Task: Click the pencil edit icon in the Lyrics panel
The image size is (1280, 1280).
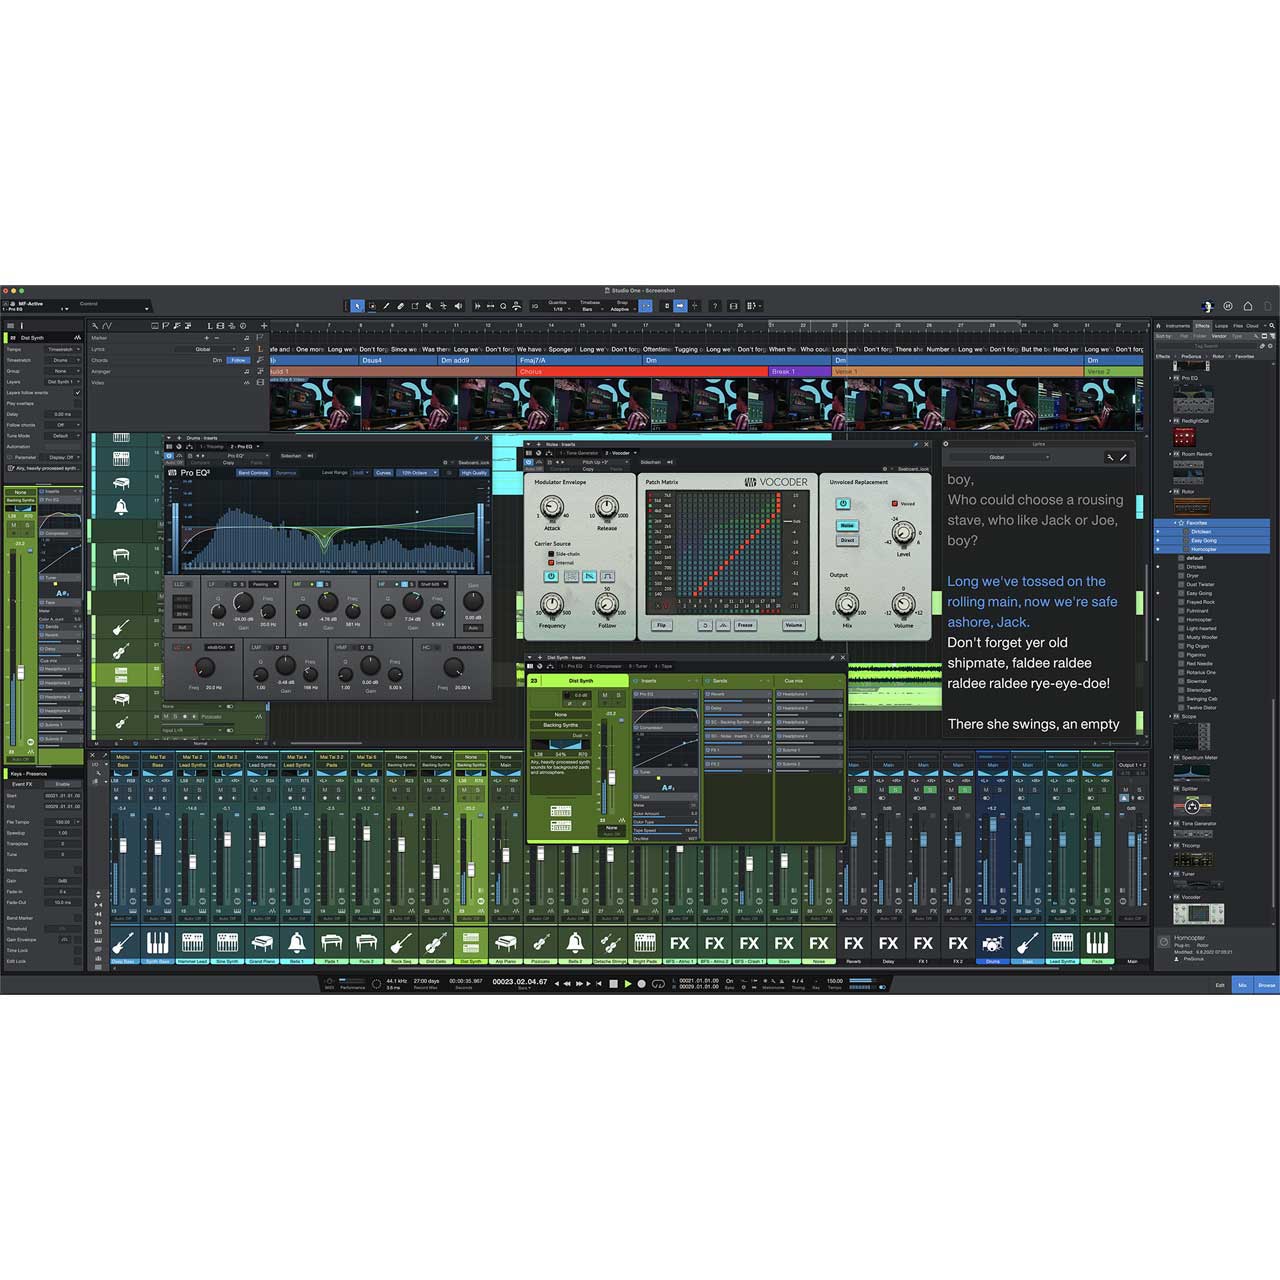Action: [1123, 457]
